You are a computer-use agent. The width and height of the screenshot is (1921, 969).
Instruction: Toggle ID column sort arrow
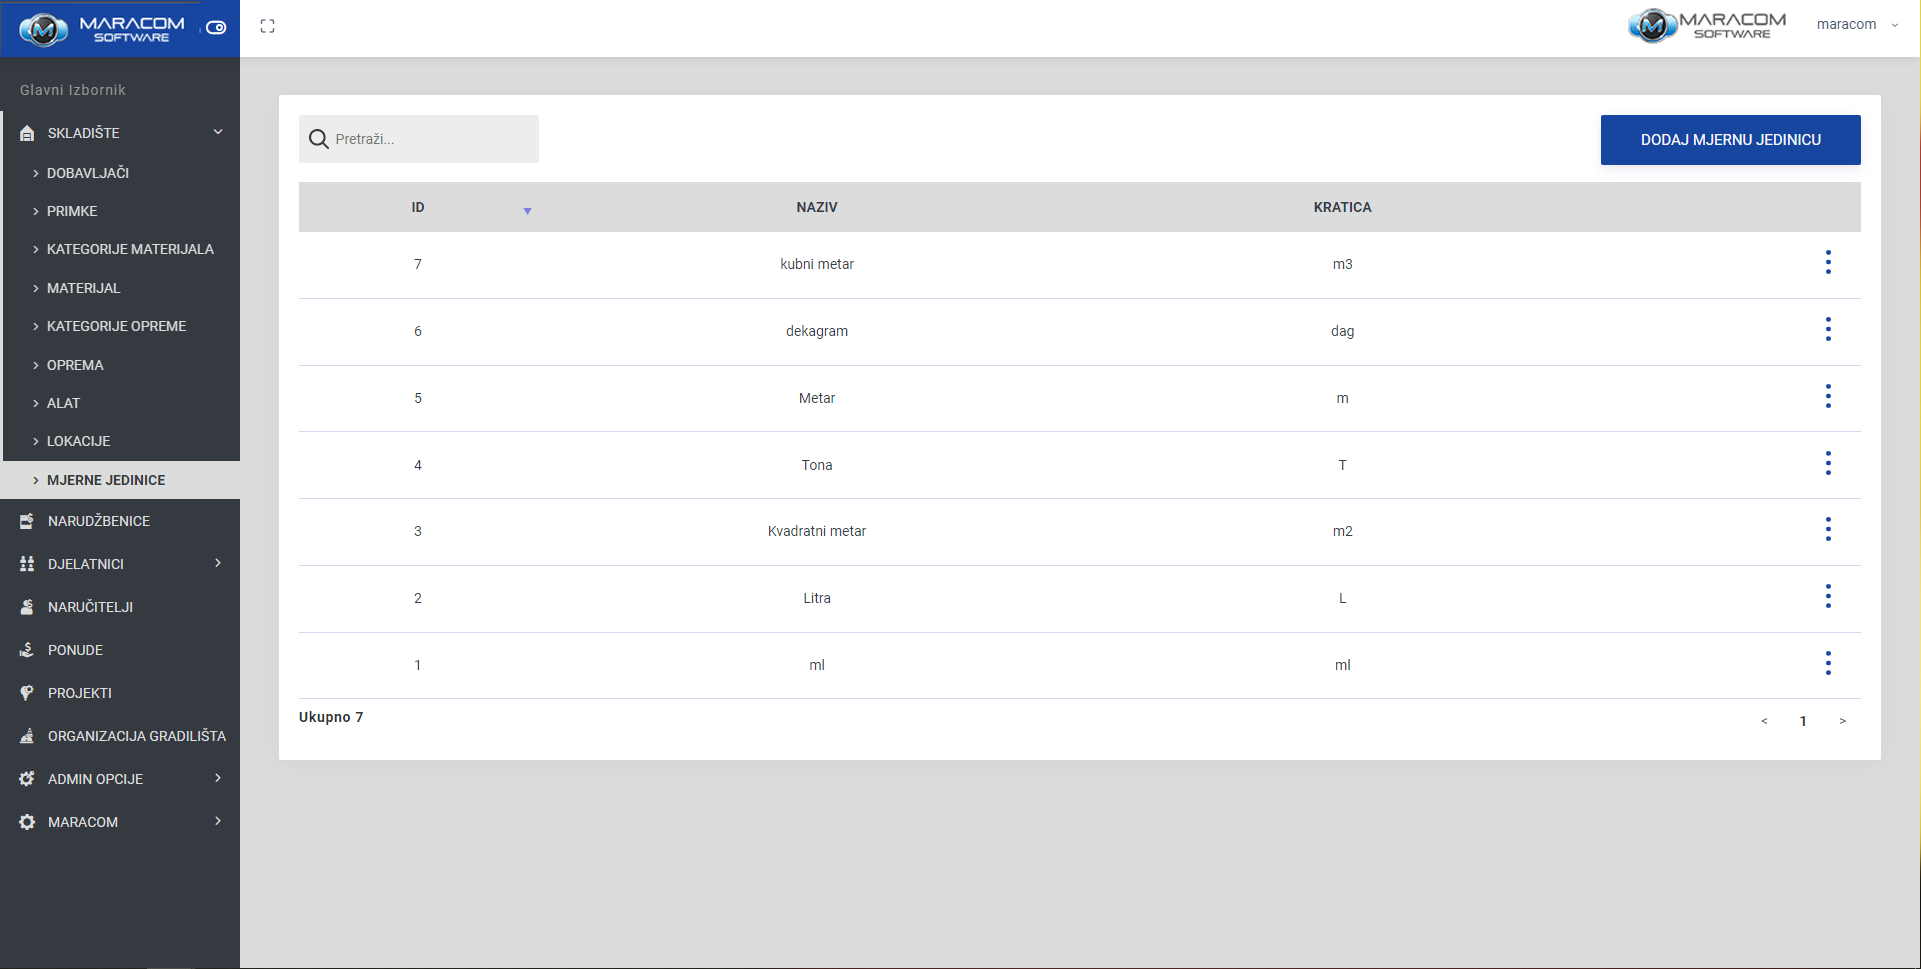click(x=527, y=211)
